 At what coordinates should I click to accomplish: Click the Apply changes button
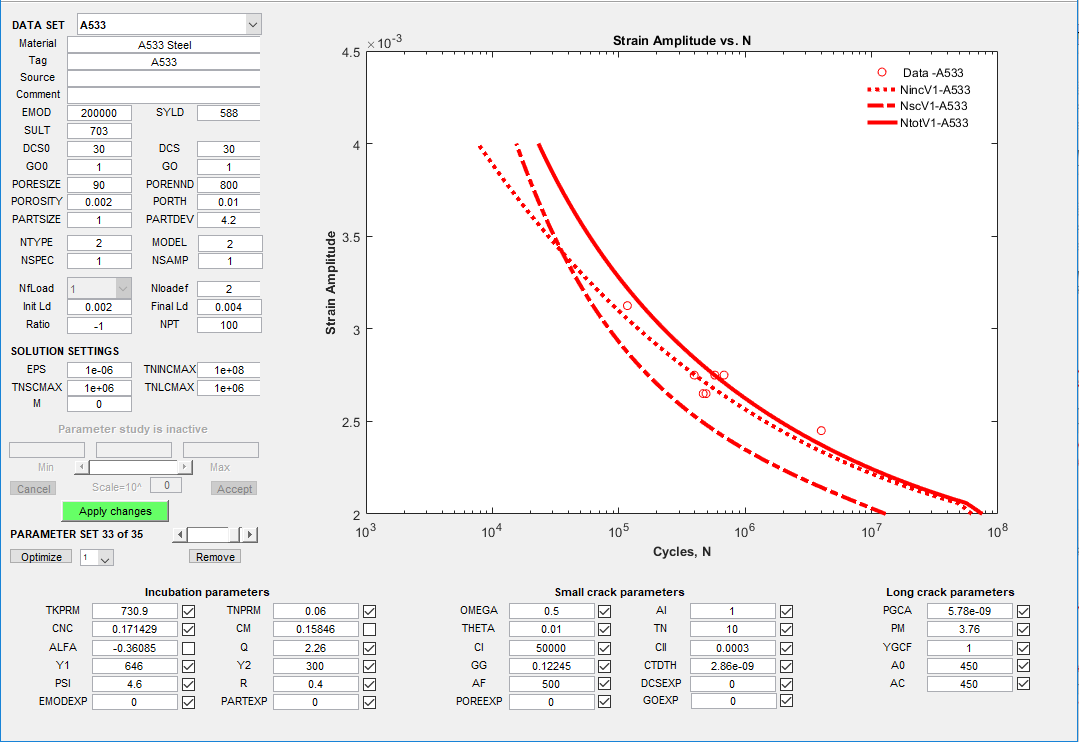click(115, 511)
